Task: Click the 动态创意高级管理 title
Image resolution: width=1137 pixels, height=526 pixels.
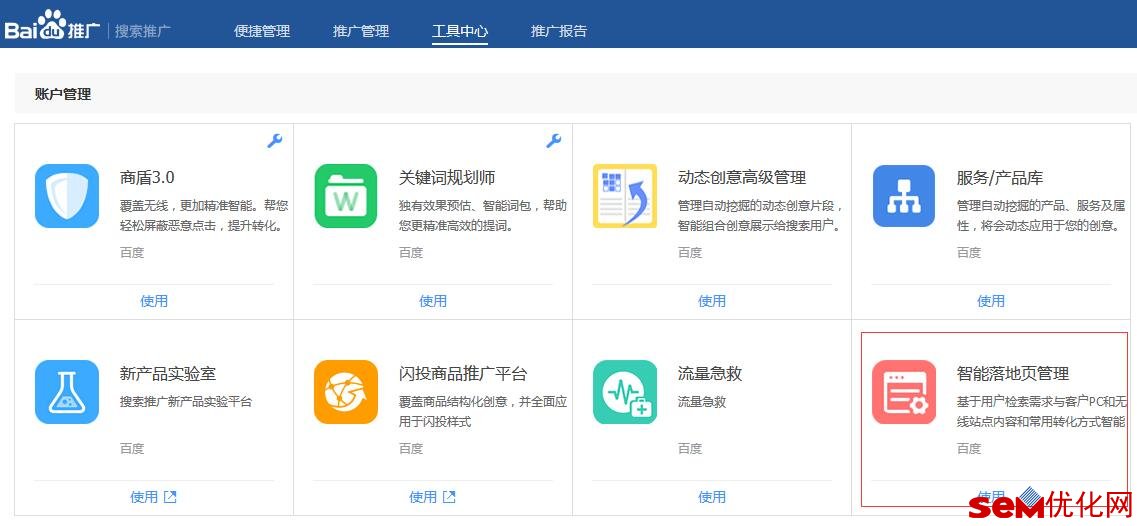Action: [742, 178]
